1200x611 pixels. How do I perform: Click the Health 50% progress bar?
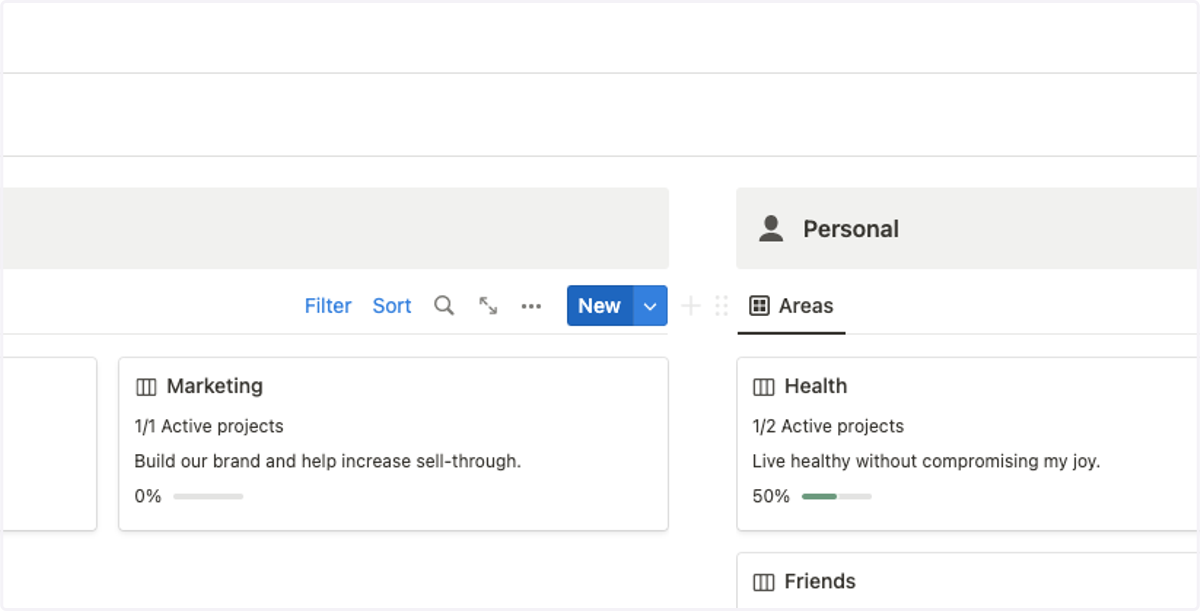tap(836, 496)
